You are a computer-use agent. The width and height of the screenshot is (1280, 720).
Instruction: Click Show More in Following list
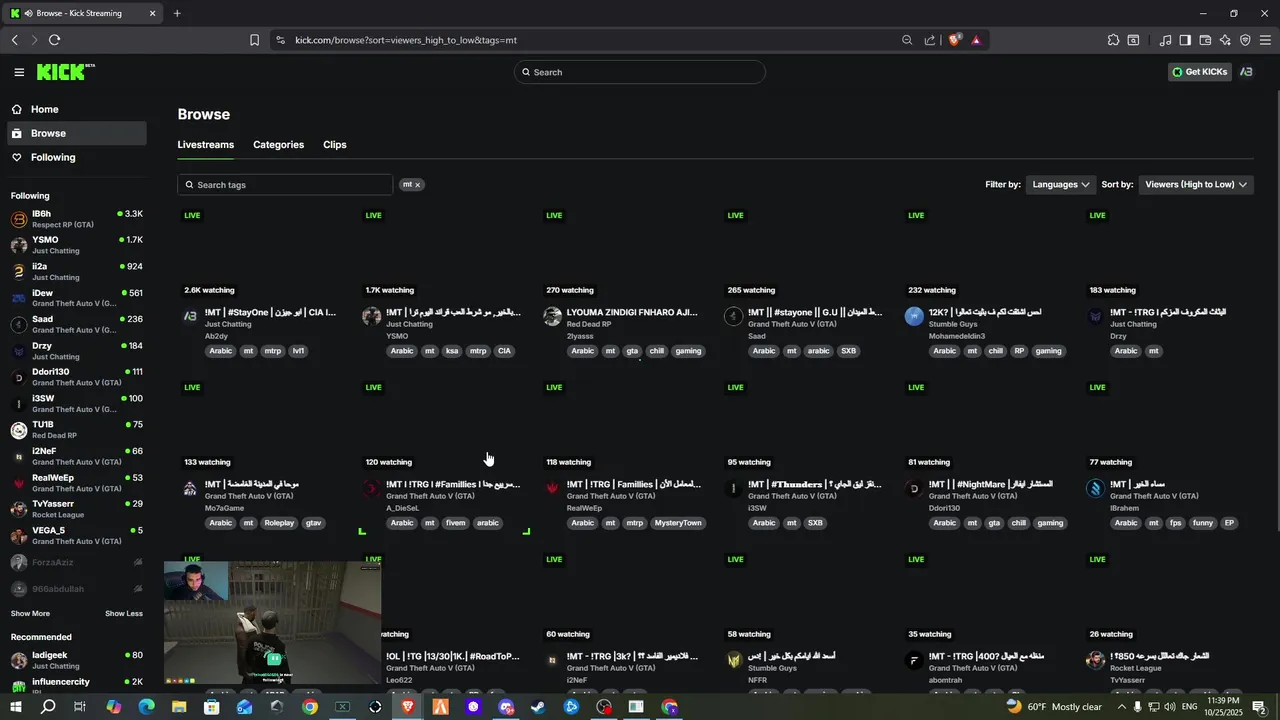click(30, 614)
